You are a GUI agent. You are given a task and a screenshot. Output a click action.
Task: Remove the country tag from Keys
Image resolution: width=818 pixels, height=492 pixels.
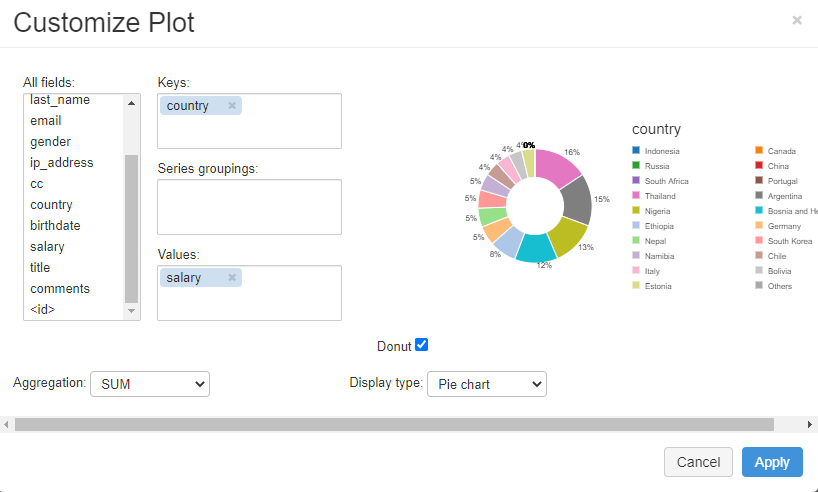232,106
